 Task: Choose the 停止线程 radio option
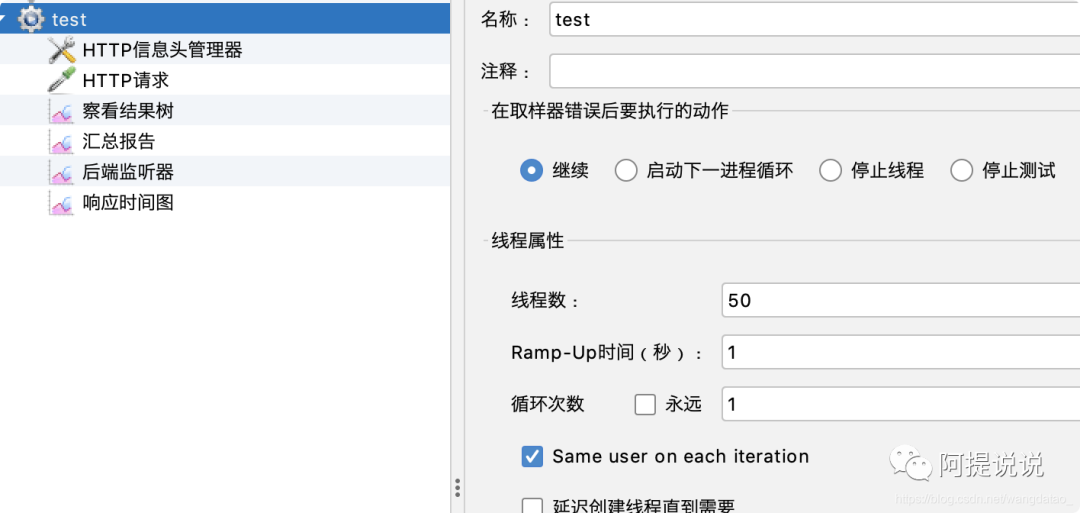(x=830, y=170)
